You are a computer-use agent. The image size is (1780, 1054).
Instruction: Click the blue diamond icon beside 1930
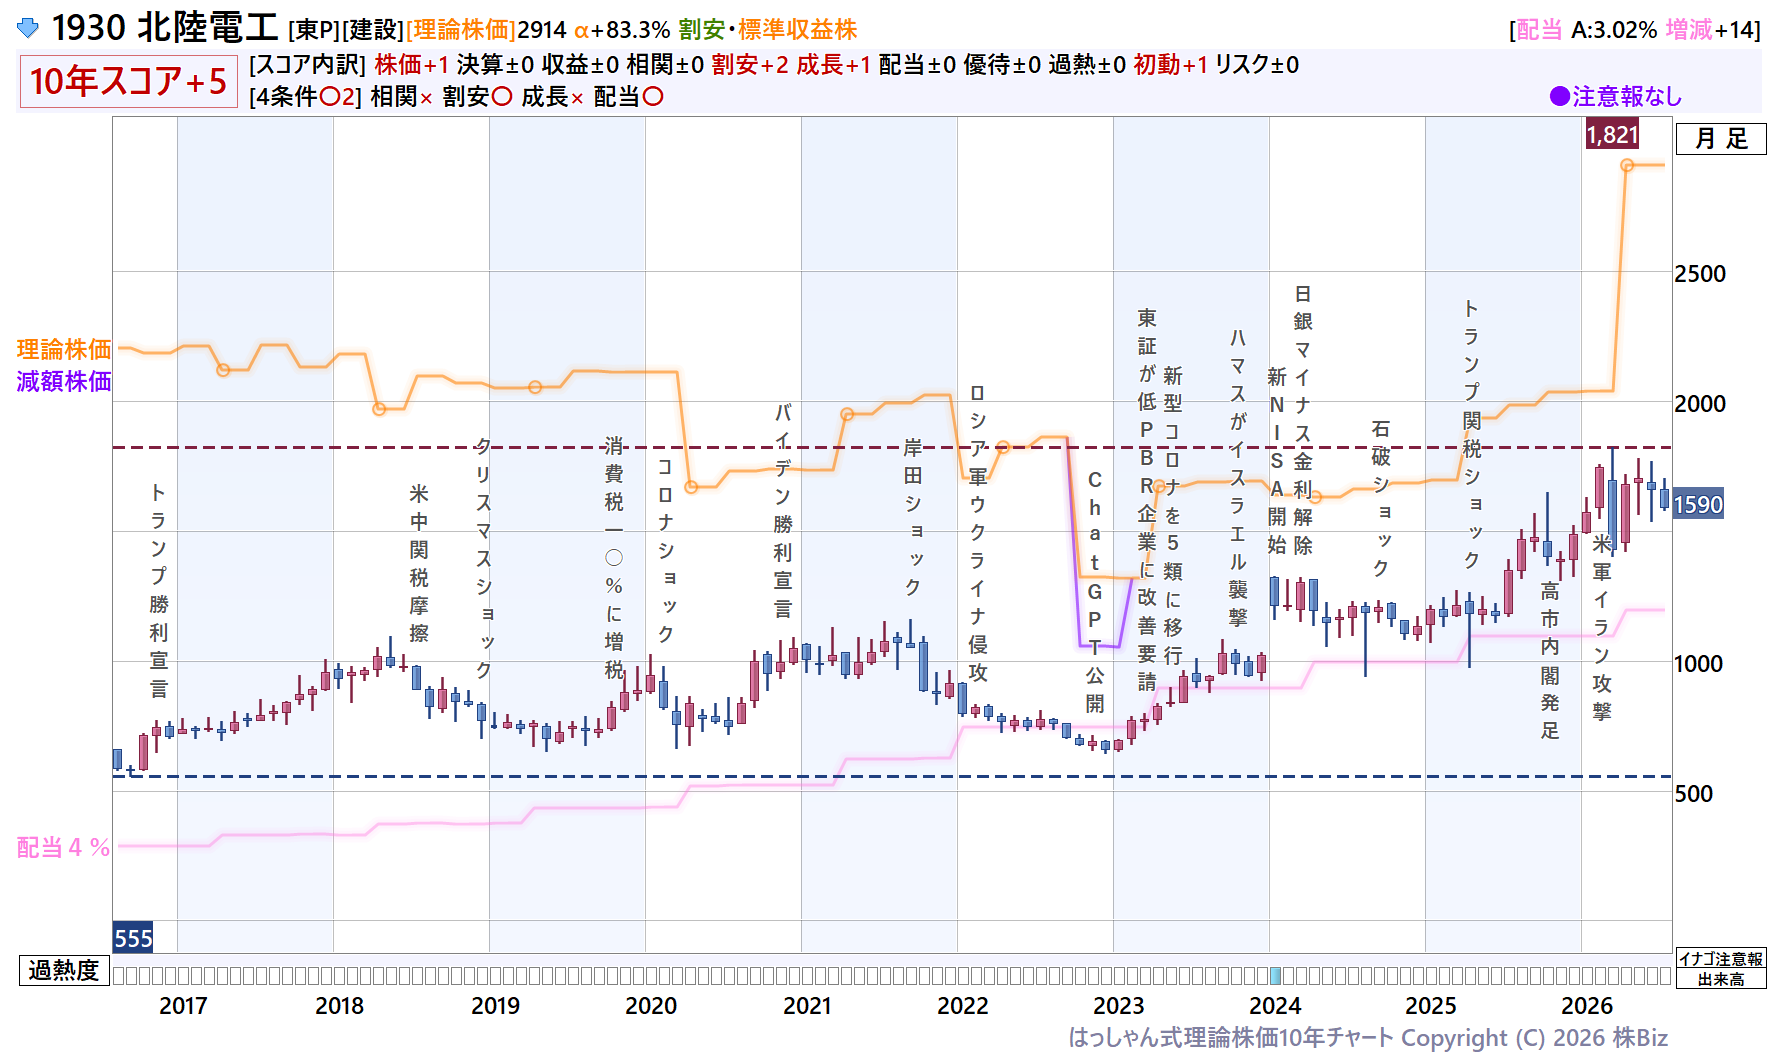[x=28, y=28]
